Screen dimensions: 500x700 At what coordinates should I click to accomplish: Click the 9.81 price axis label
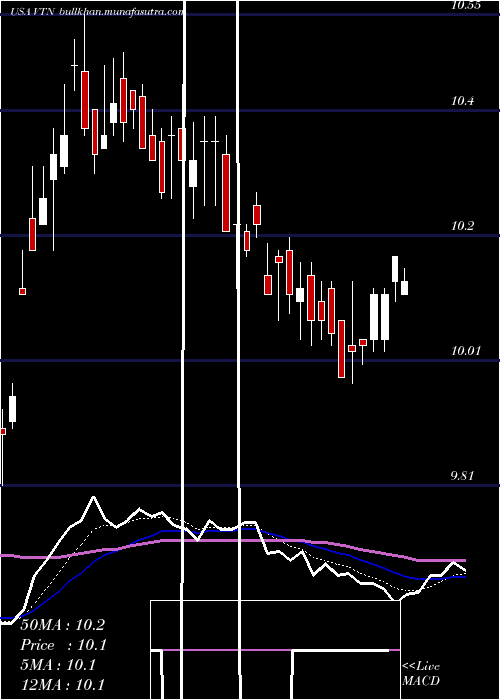[x=462, y=476]
